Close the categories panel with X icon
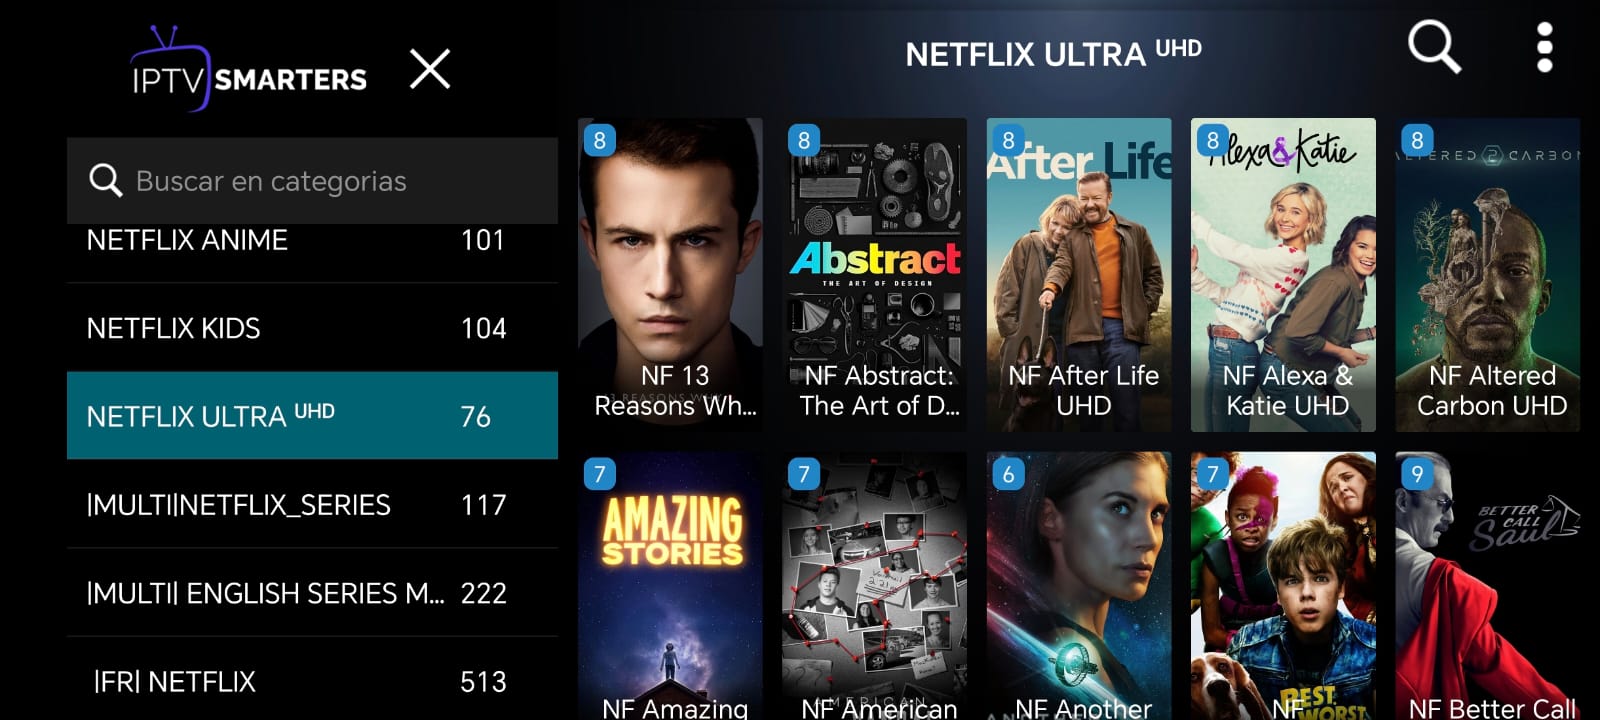1600x720 pixels. tap(430, 69)
